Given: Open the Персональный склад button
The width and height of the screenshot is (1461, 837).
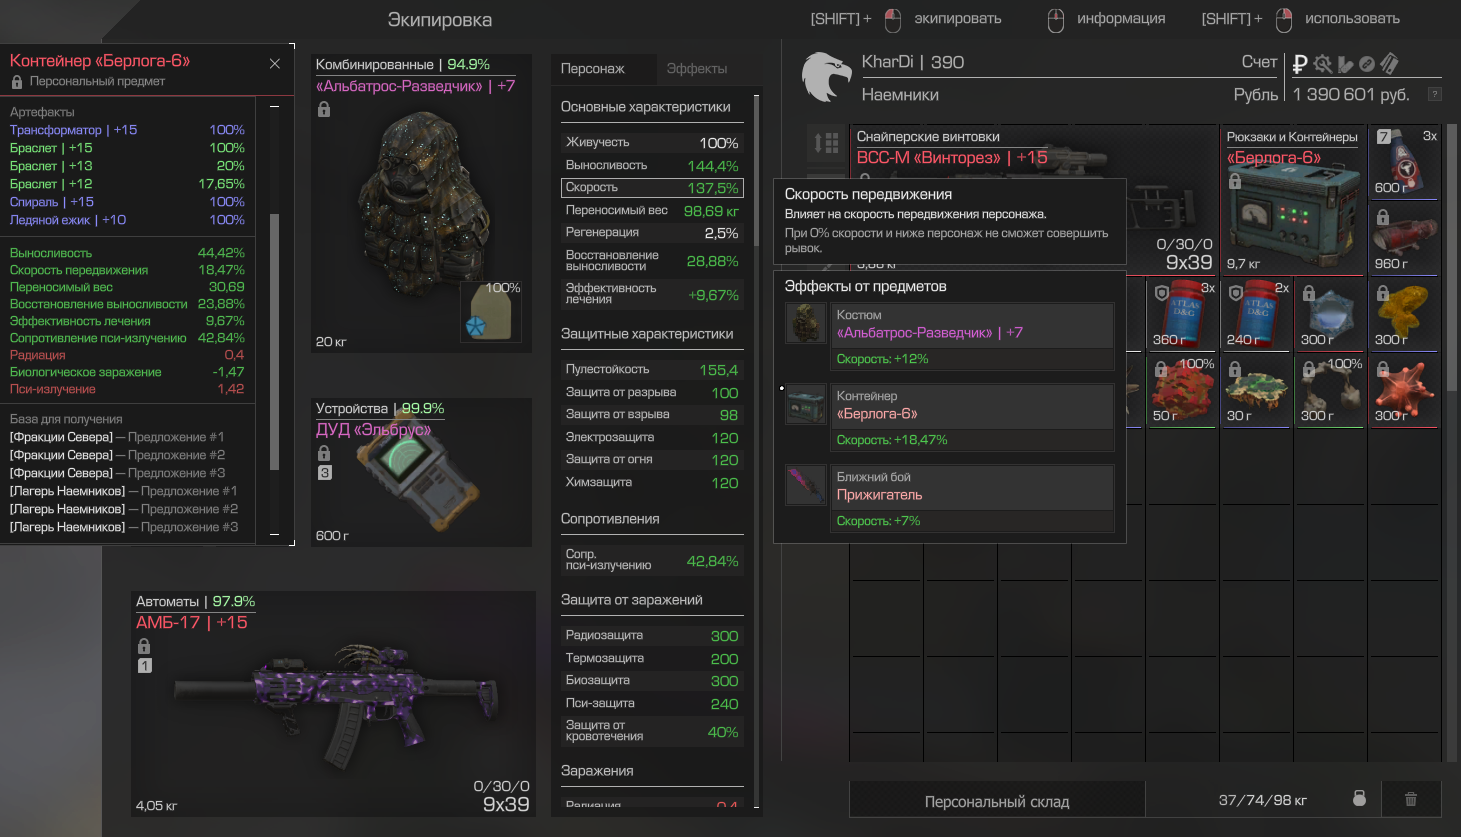Looking at the screenshot, I should point(997,801).
